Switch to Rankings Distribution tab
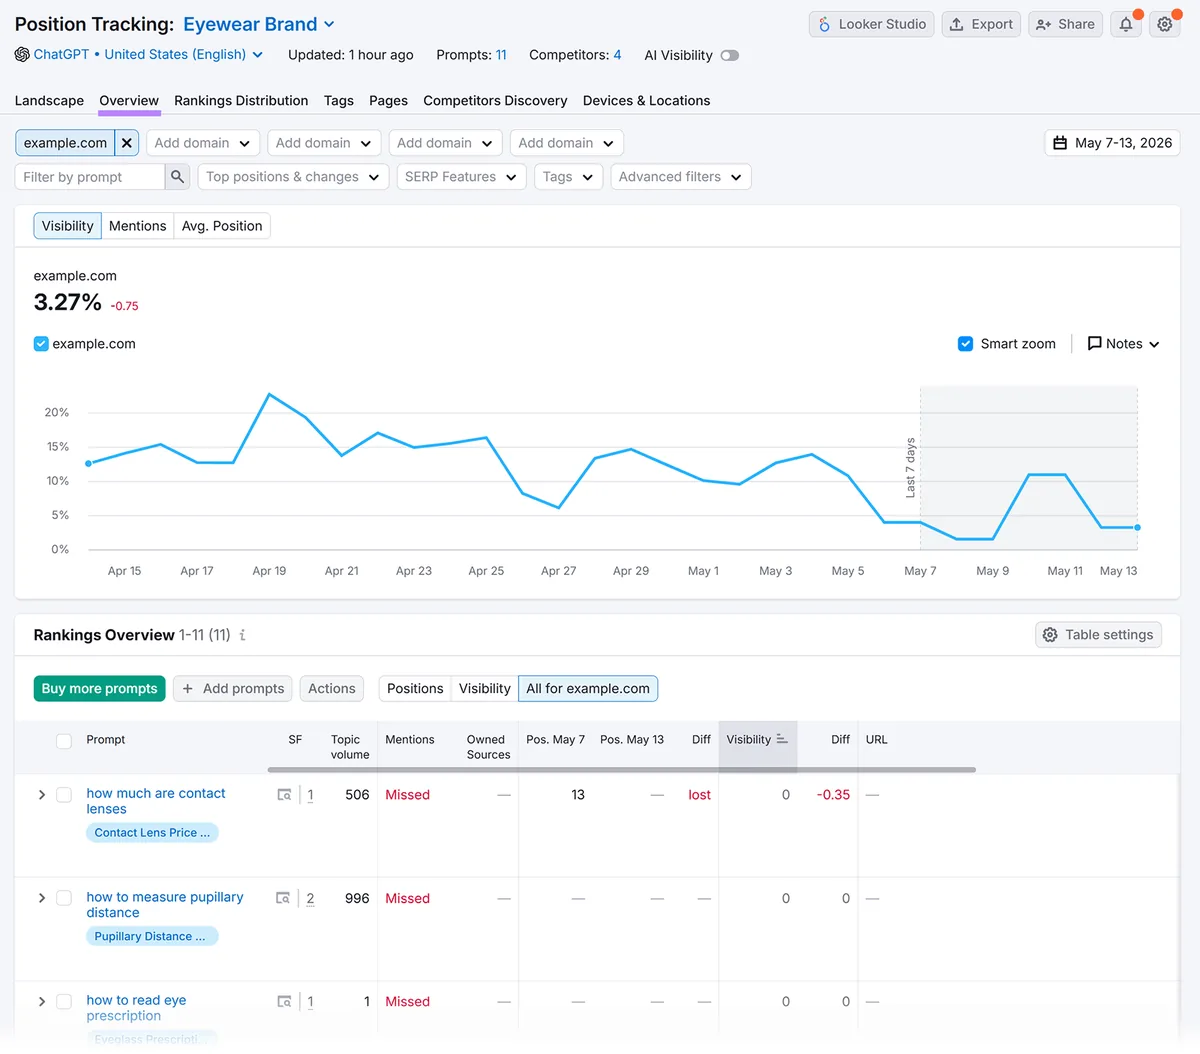The image size is (1200, 1054). pyautogui.click(x=241, y=100)
